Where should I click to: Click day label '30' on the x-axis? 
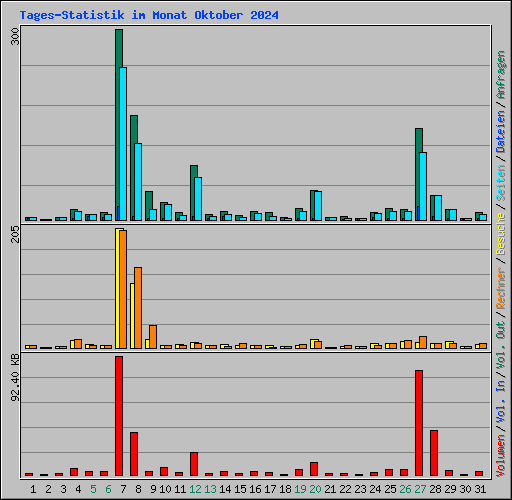pyautogui.click(x=465, y=489)
